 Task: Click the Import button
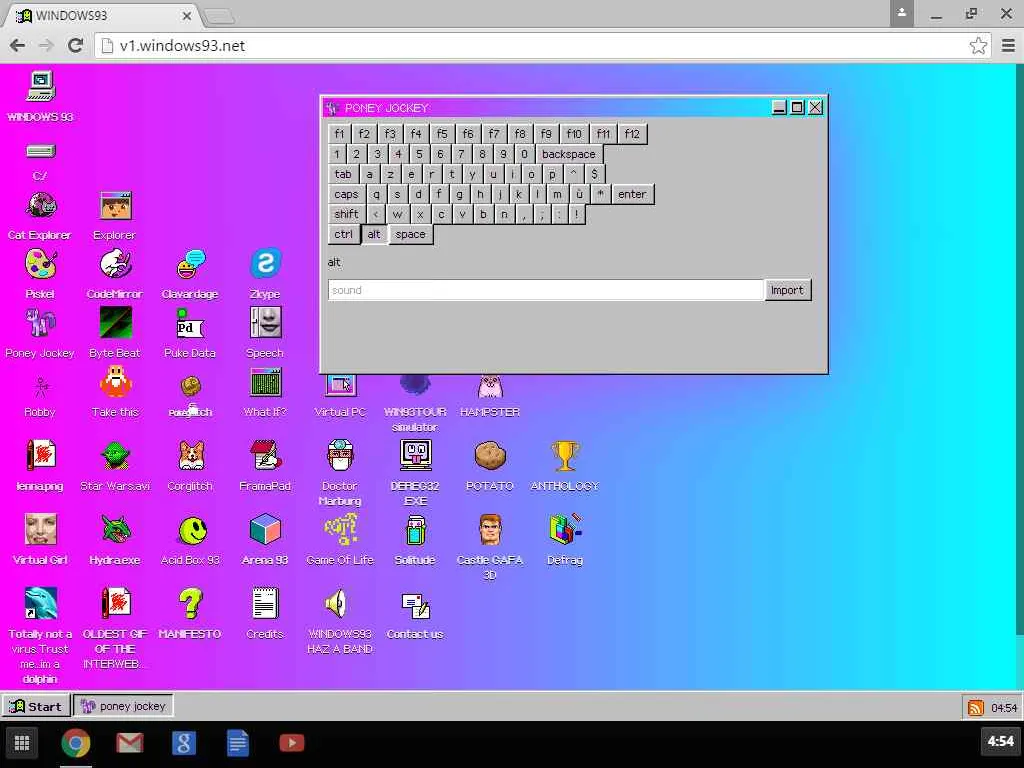pyautogui.click(x=787, y=290)
